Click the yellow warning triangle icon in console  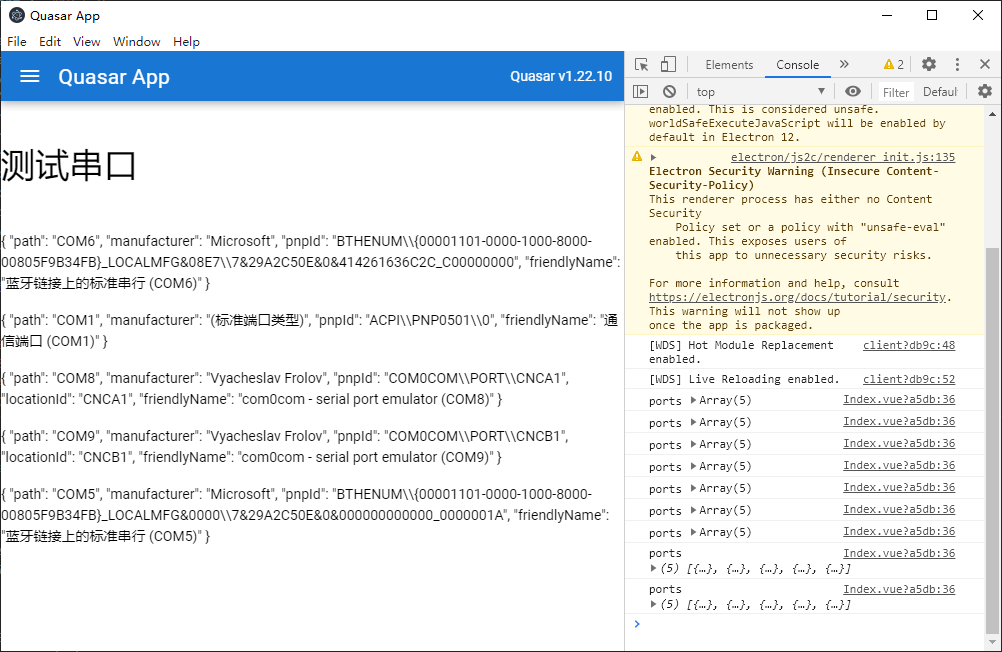(x=637, y=157)
